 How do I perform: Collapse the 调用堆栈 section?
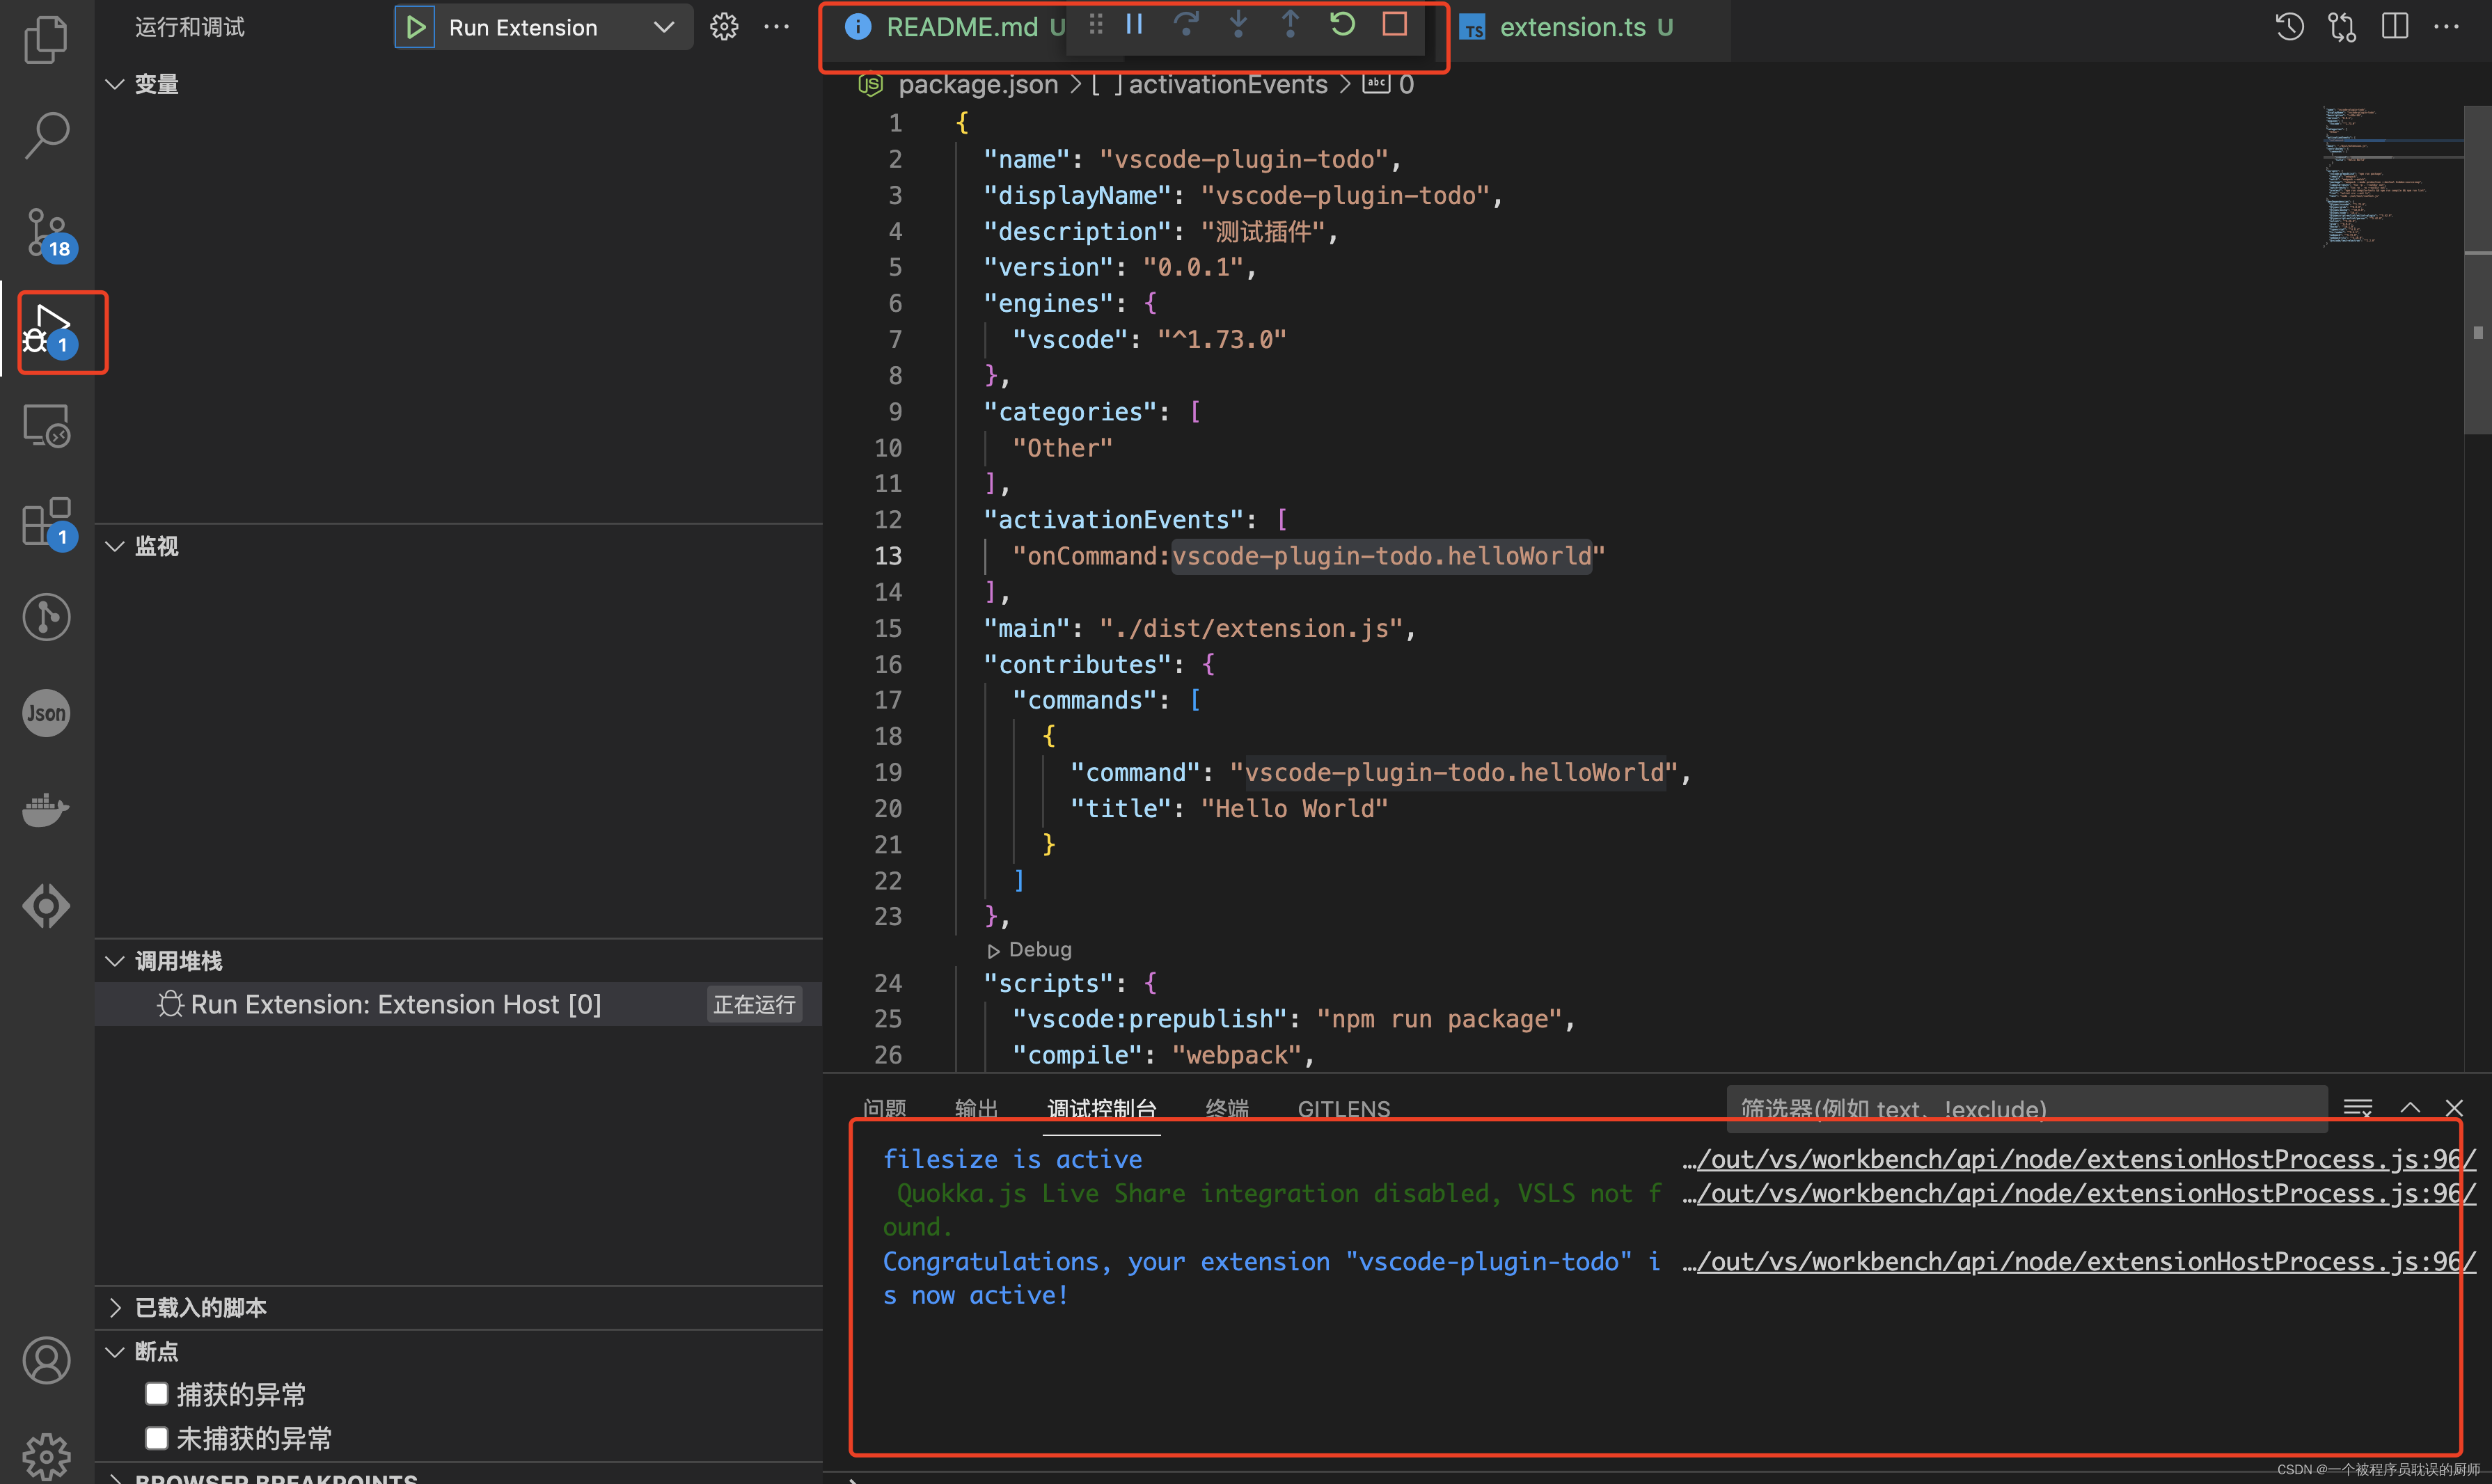point(115,961)
